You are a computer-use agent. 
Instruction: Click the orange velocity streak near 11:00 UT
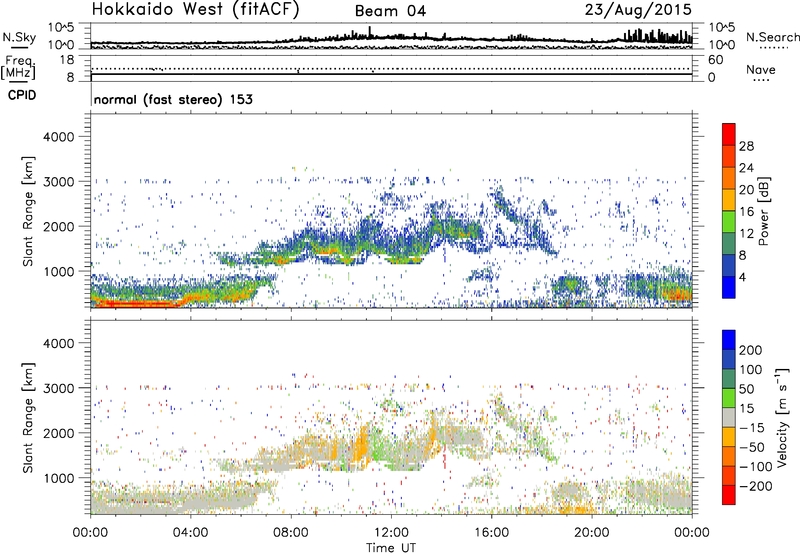point(362,444)
